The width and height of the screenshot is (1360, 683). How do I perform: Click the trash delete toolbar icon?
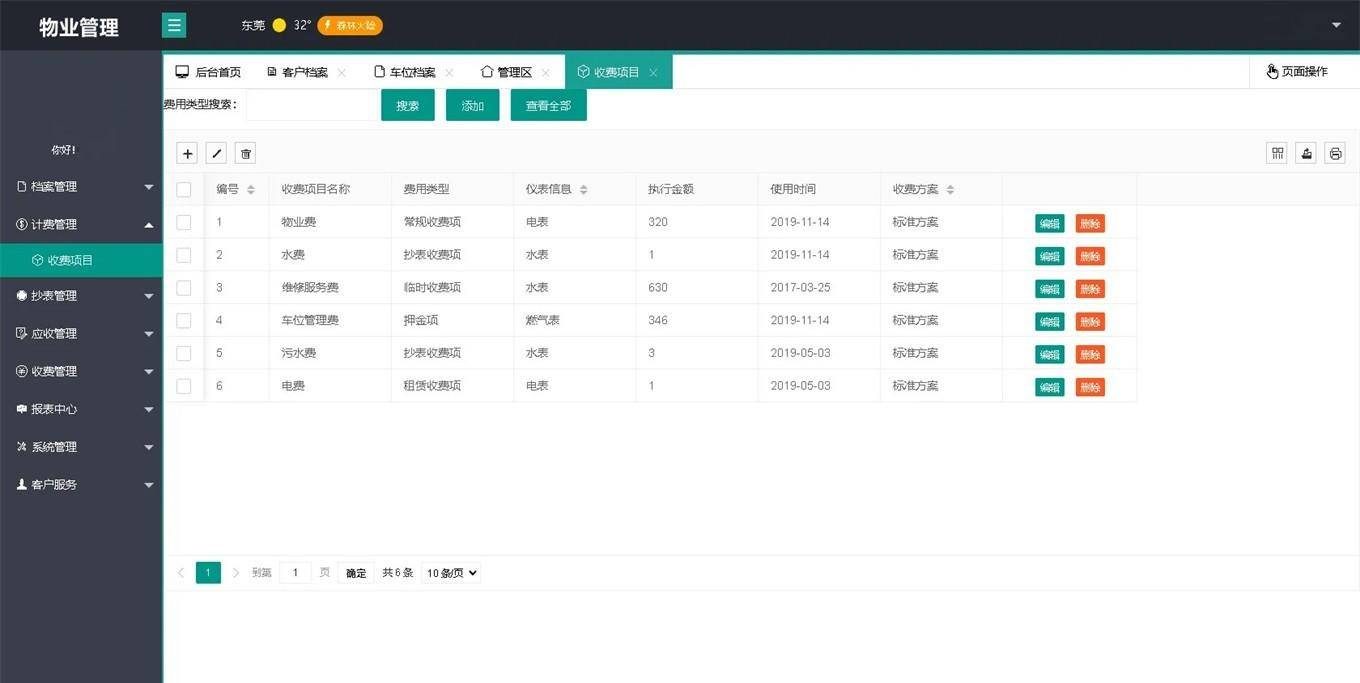coord(246,153)
